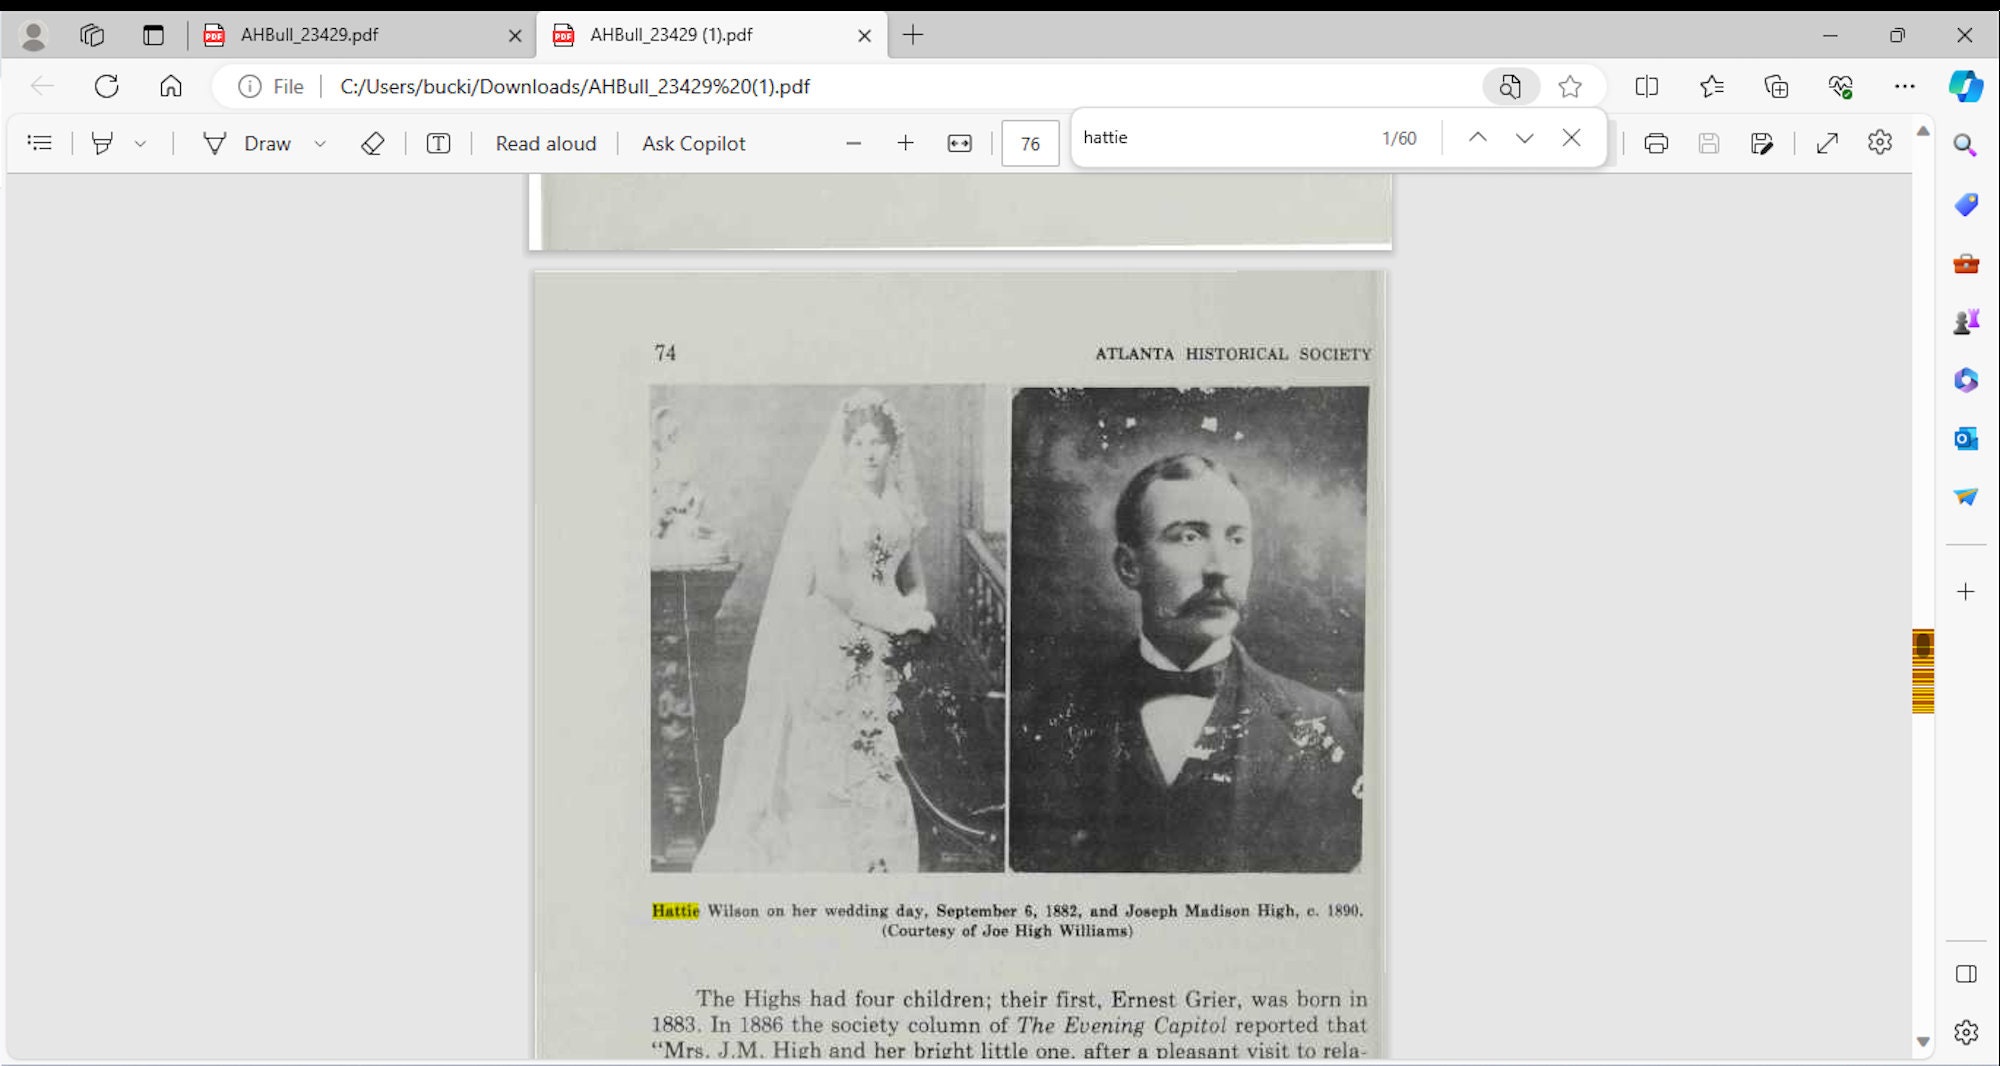Add this page to favorites star
The width and height of the screenshot is (2000, 1066).
[x=1570, y=87]
